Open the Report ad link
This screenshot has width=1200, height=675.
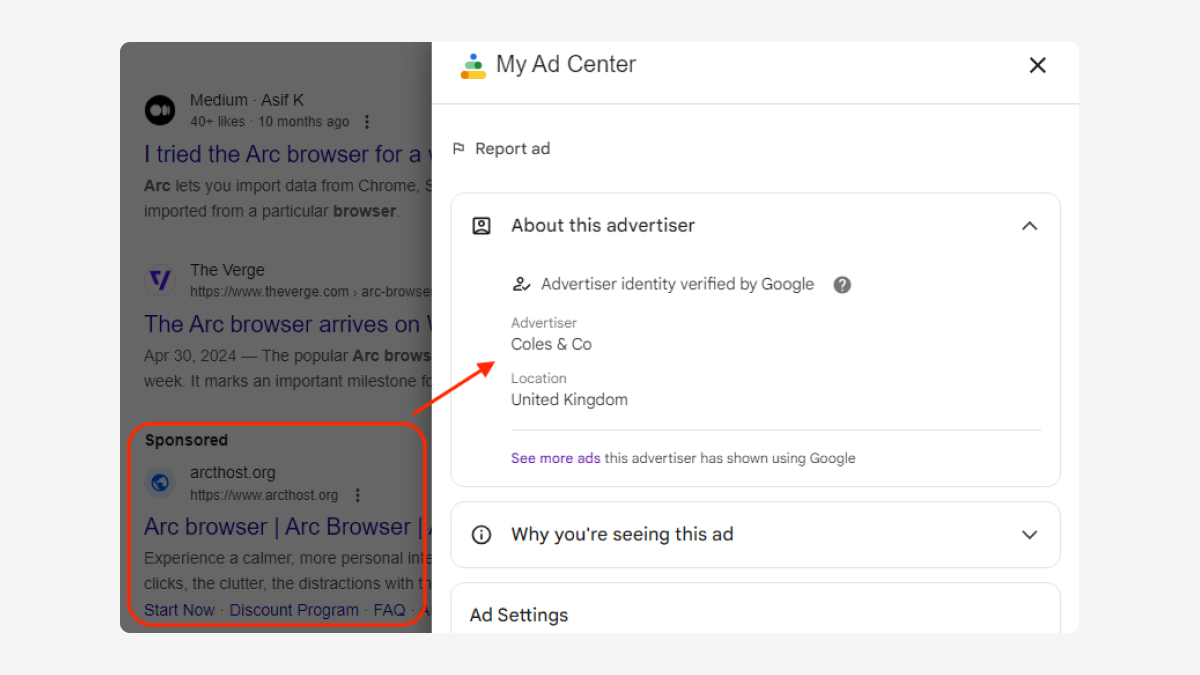[512, 149]
